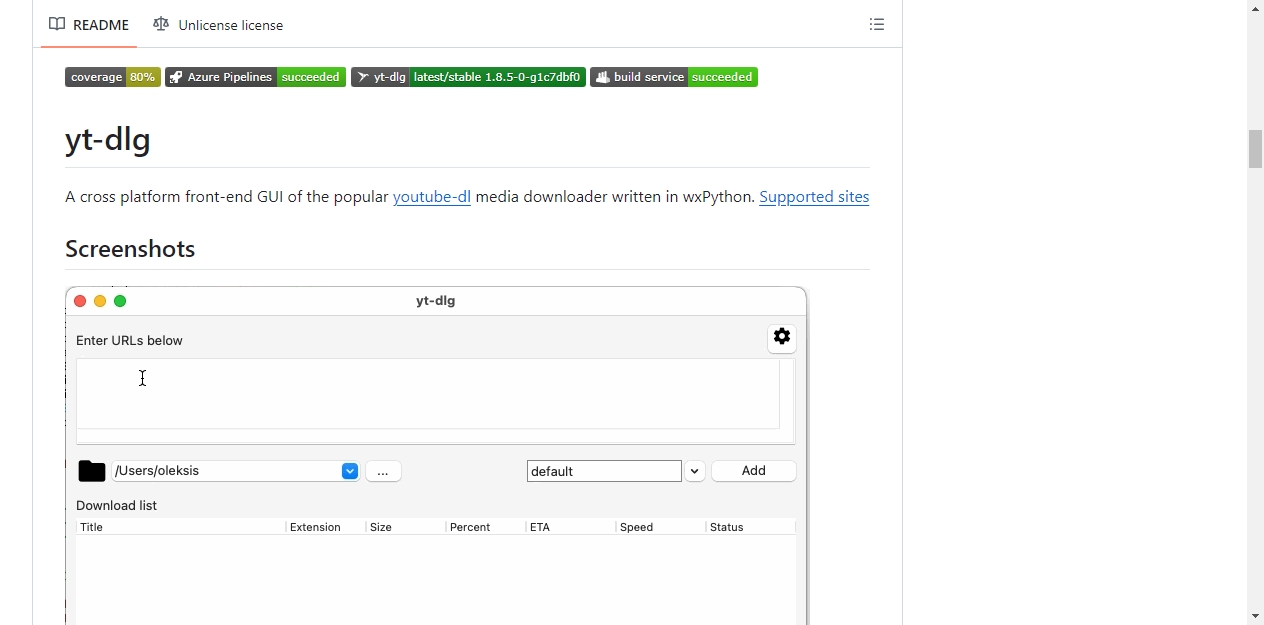Click the Title column header
Screen dimensions: 1264x625
181,527
